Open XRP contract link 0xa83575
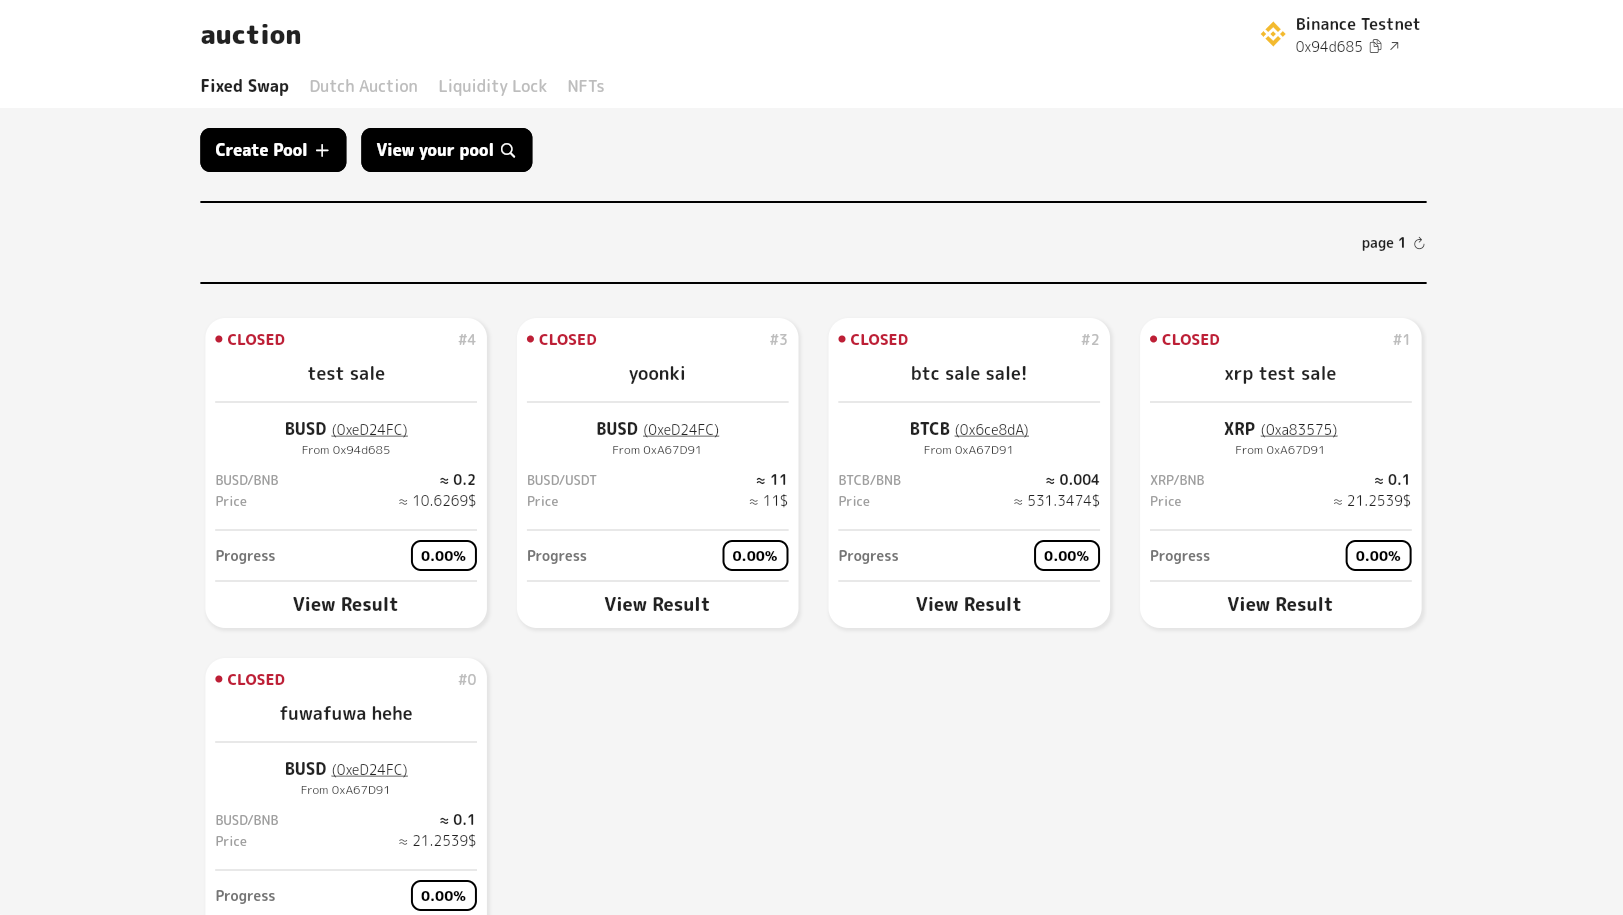This screenshot has height=915, width=1623. click(1298, 429)
